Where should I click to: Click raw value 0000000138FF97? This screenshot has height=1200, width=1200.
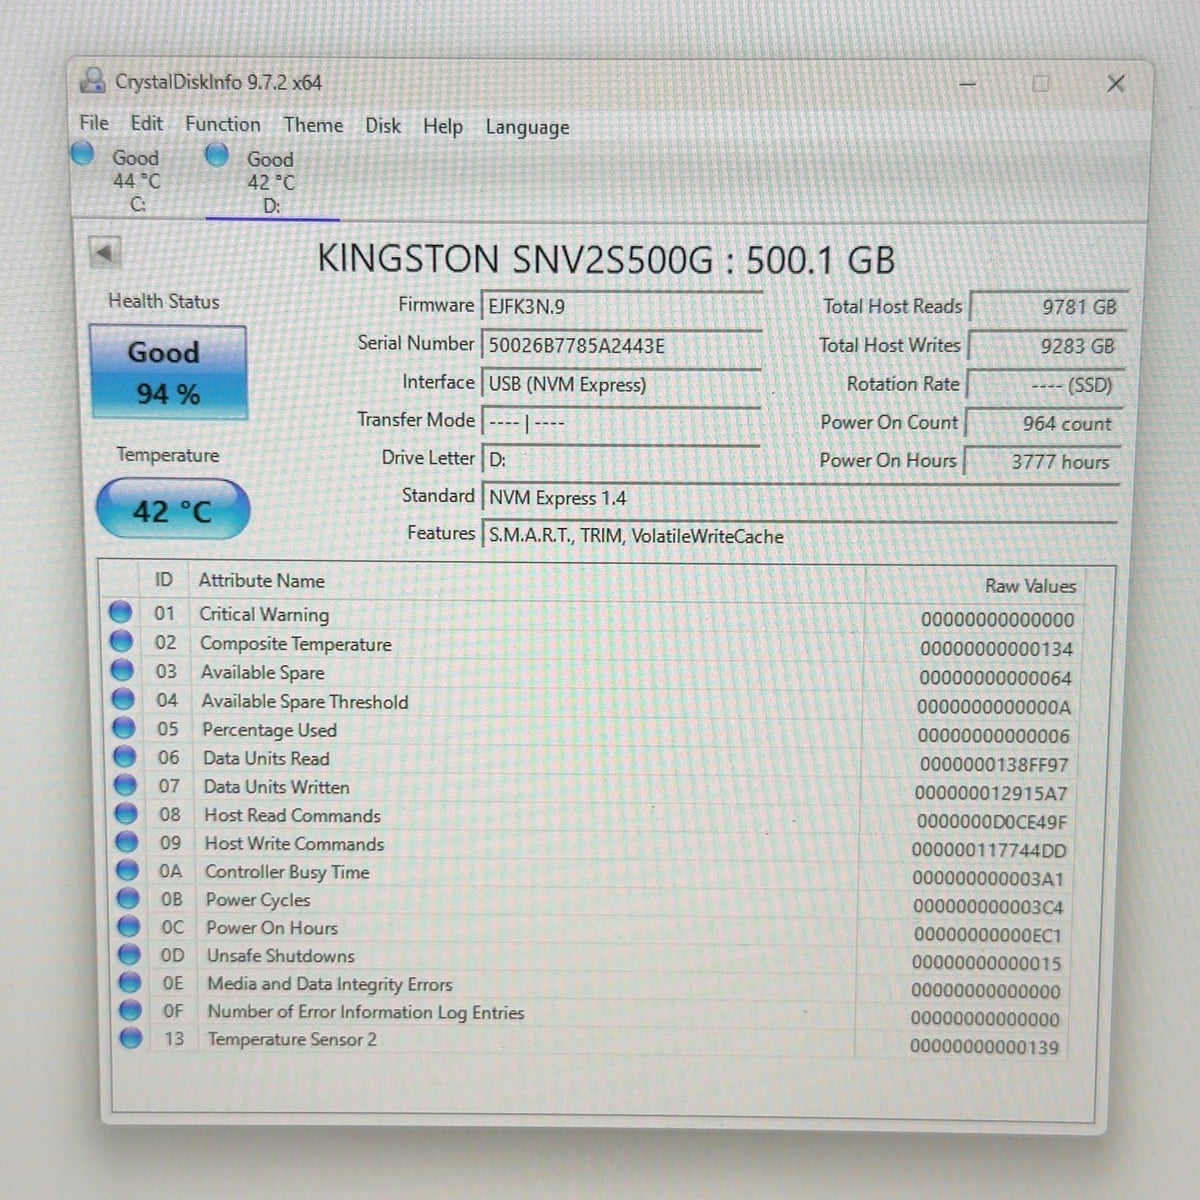pos(994,765)
